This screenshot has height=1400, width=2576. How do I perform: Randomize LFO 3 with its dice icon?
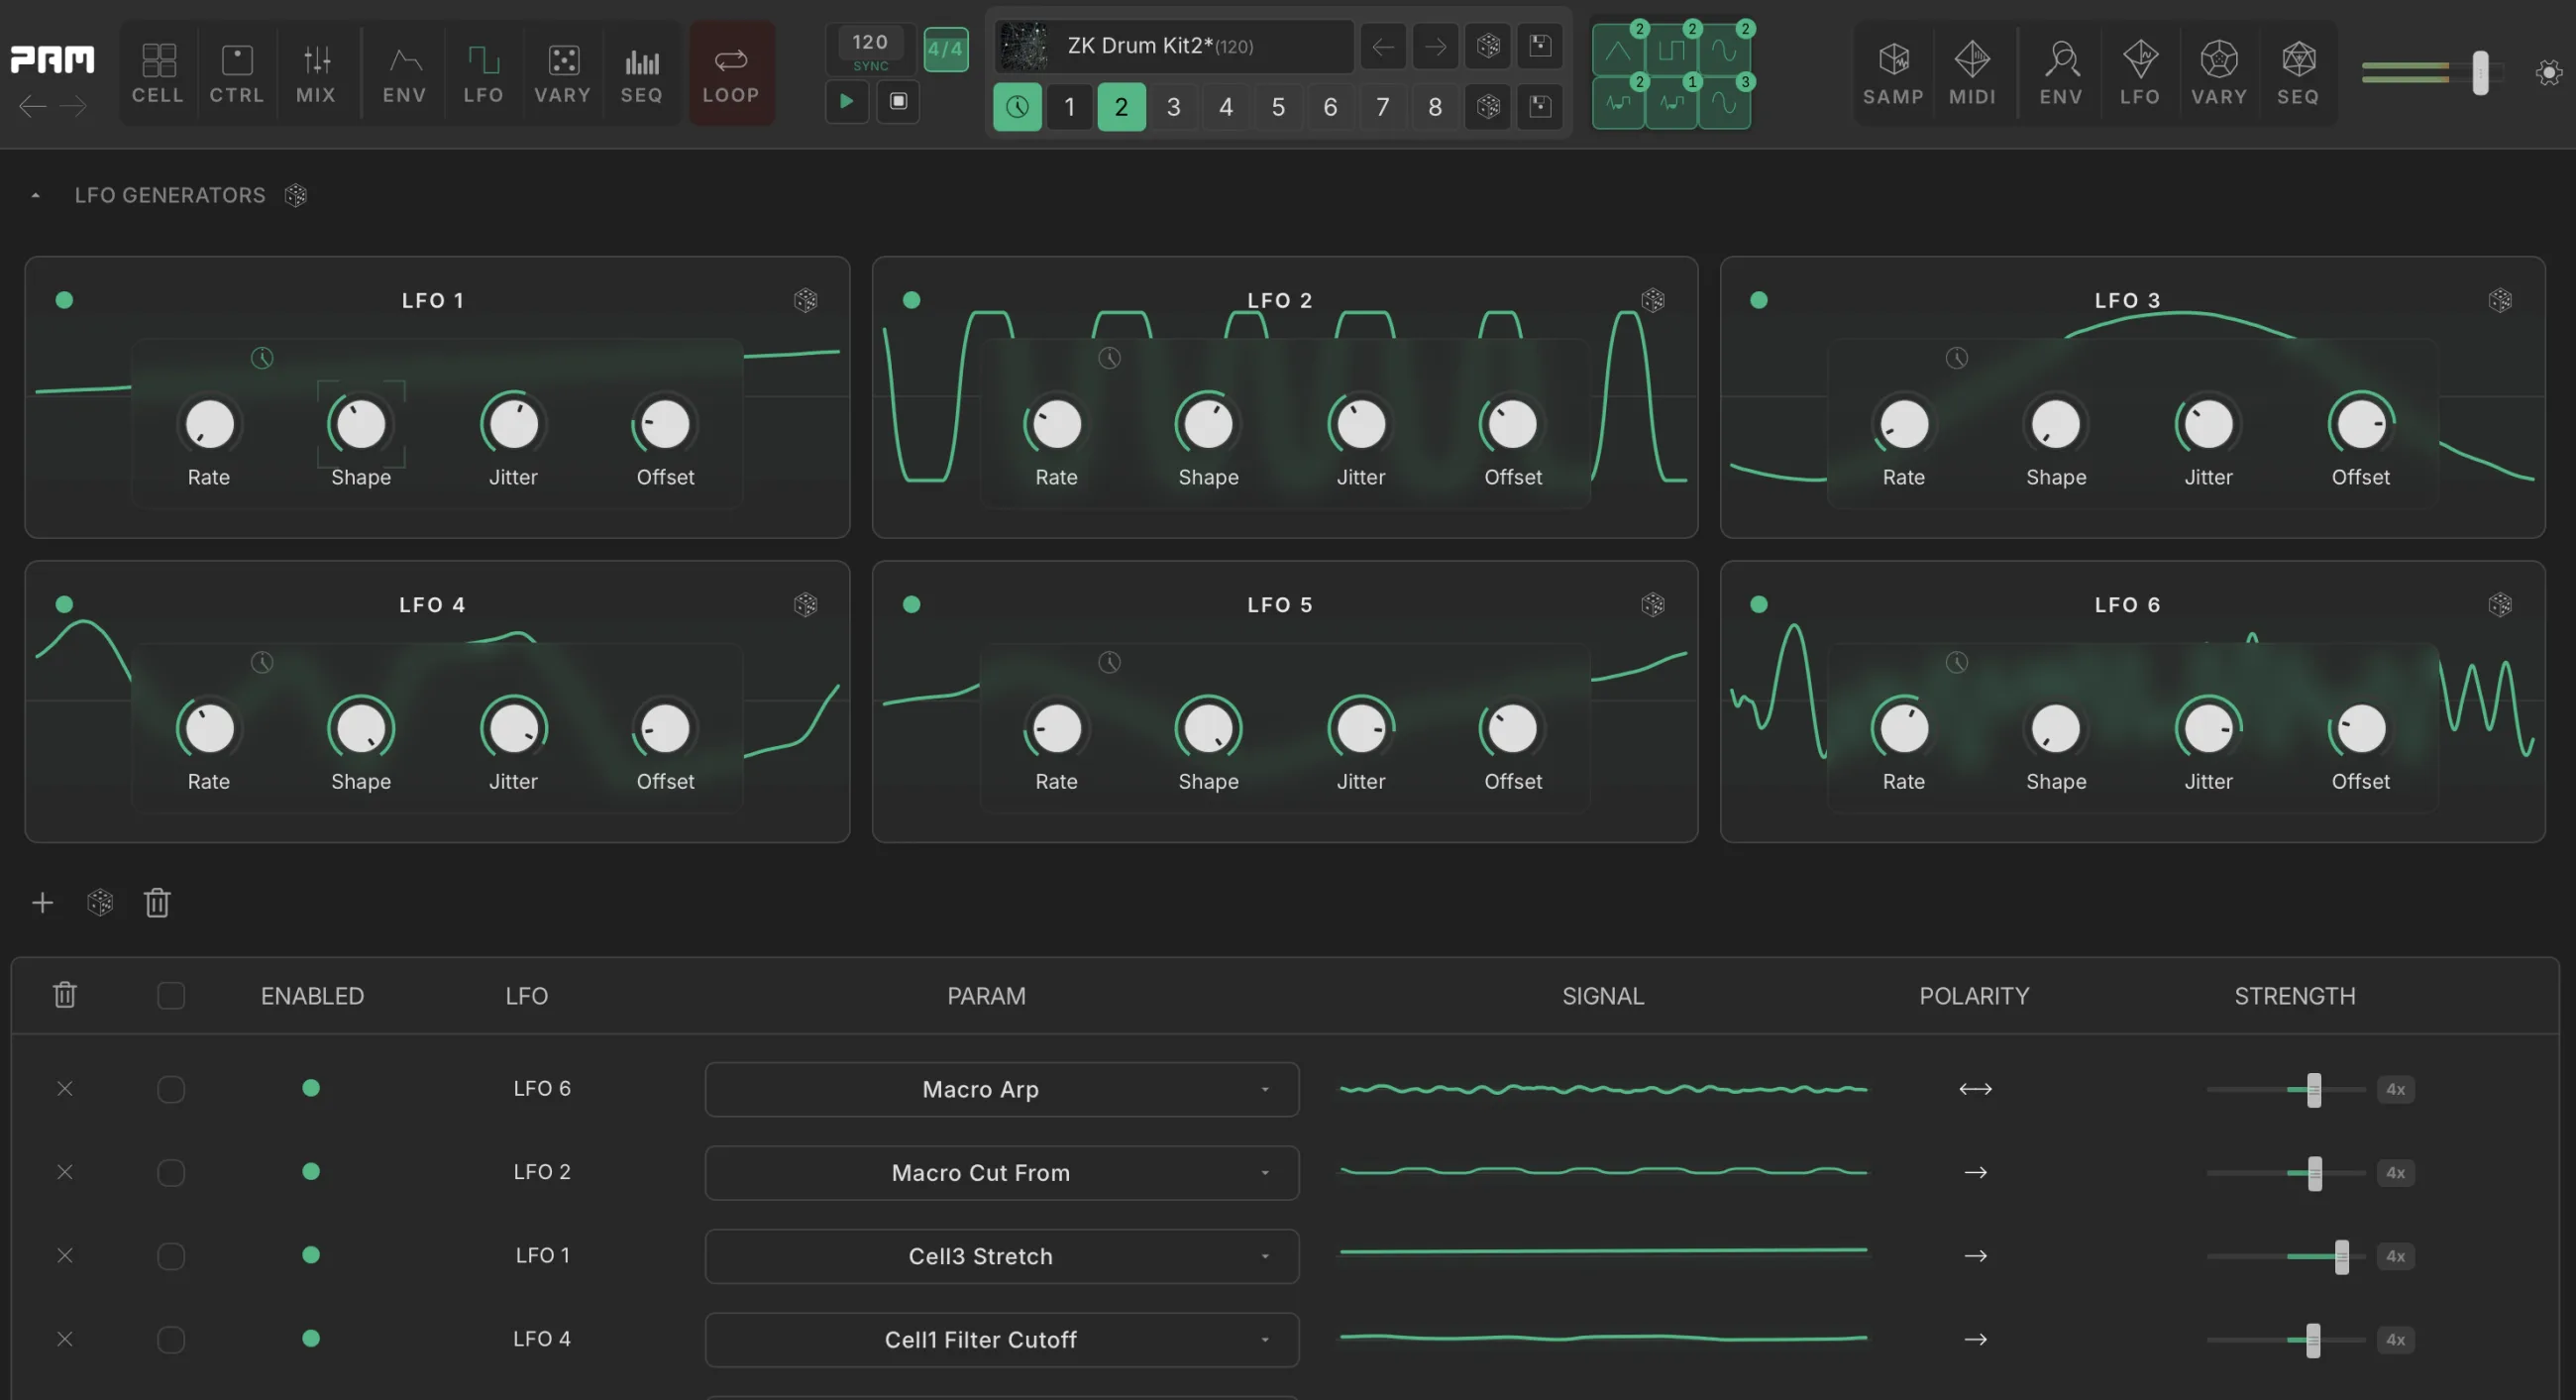coord(2500,300)
